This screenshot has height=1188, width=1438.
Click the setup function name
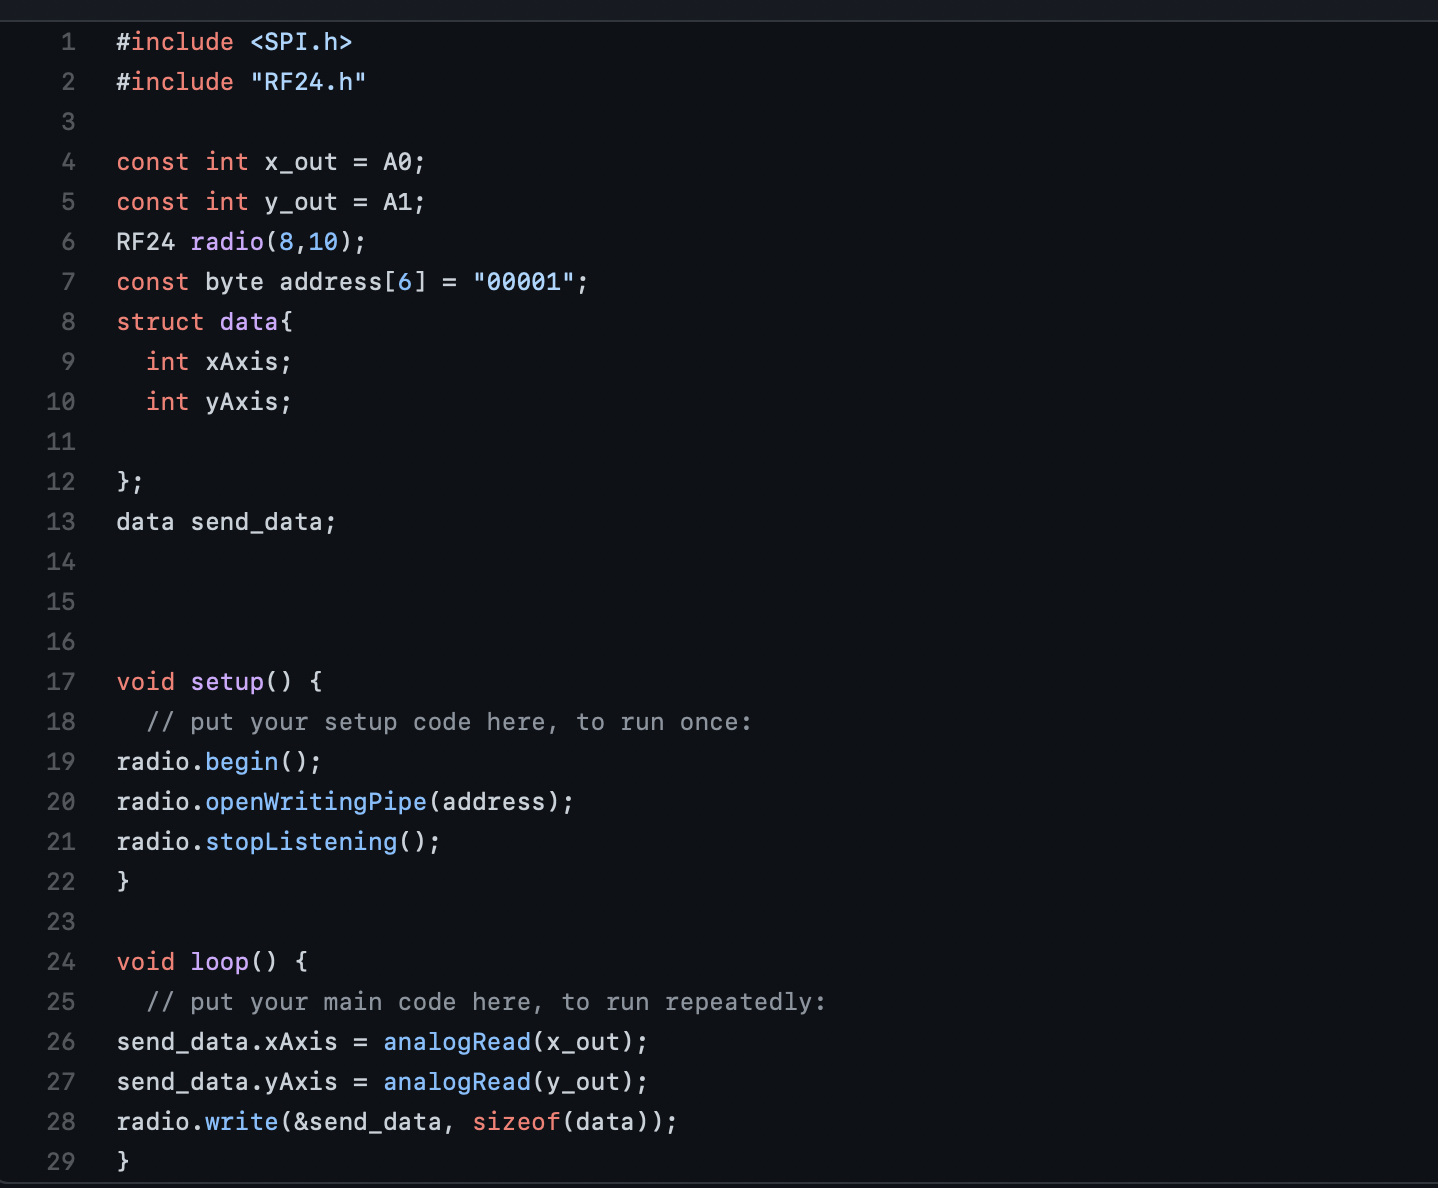point(227,682)
